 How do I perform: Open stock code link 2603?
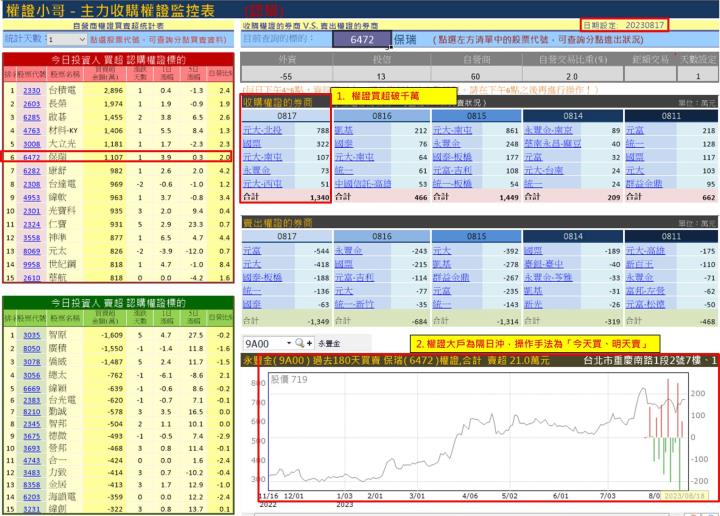click(x=32, y=104)
